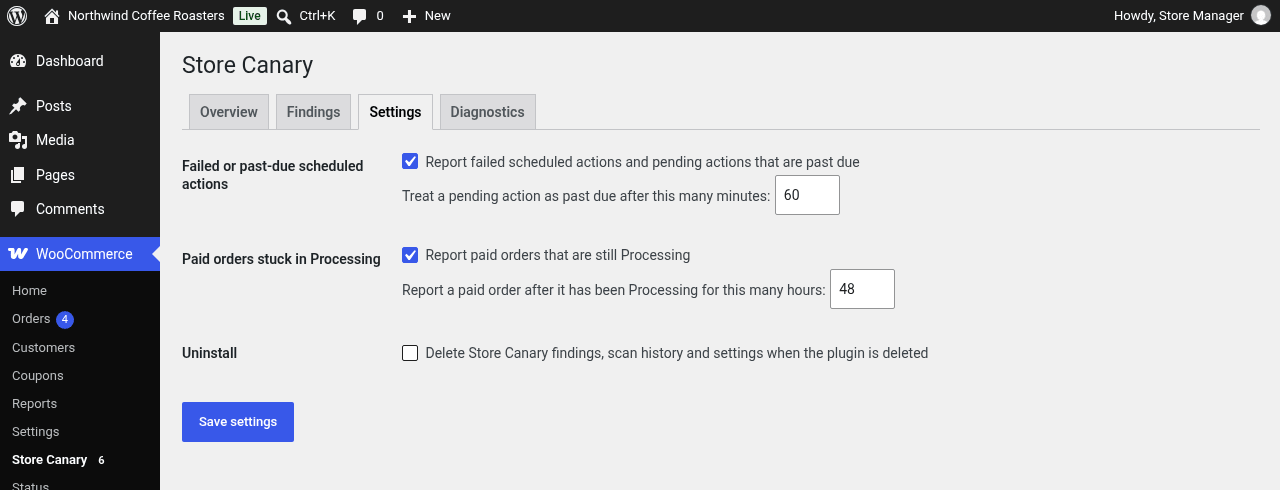Open the Reports submenu item

(35, 404)
